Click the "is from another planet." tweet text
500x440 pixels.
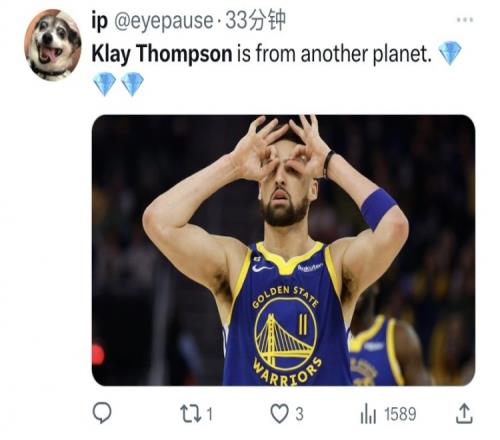point(334,54)
